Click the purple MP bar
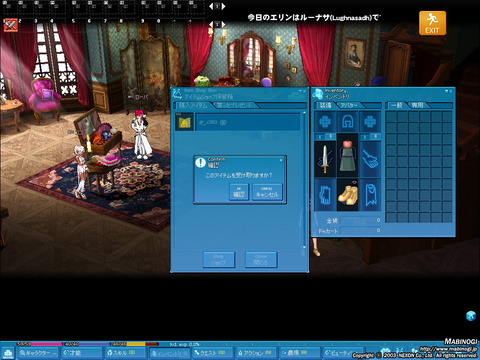 [86, 344]
